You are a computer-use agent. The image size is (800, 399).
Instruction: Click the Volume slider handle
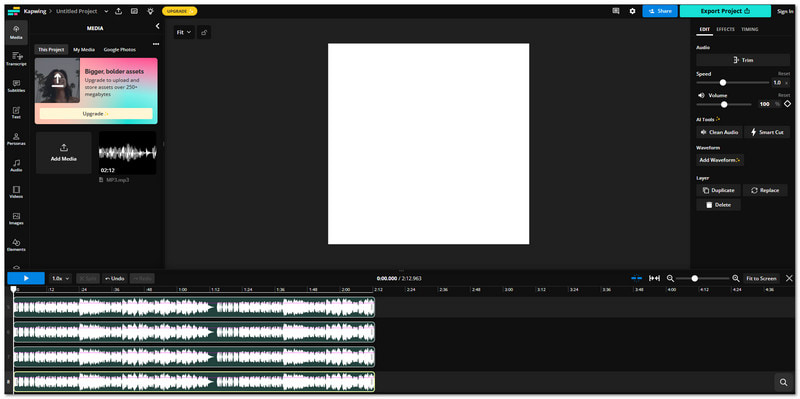pyautogui.click(x=724, y=104)
